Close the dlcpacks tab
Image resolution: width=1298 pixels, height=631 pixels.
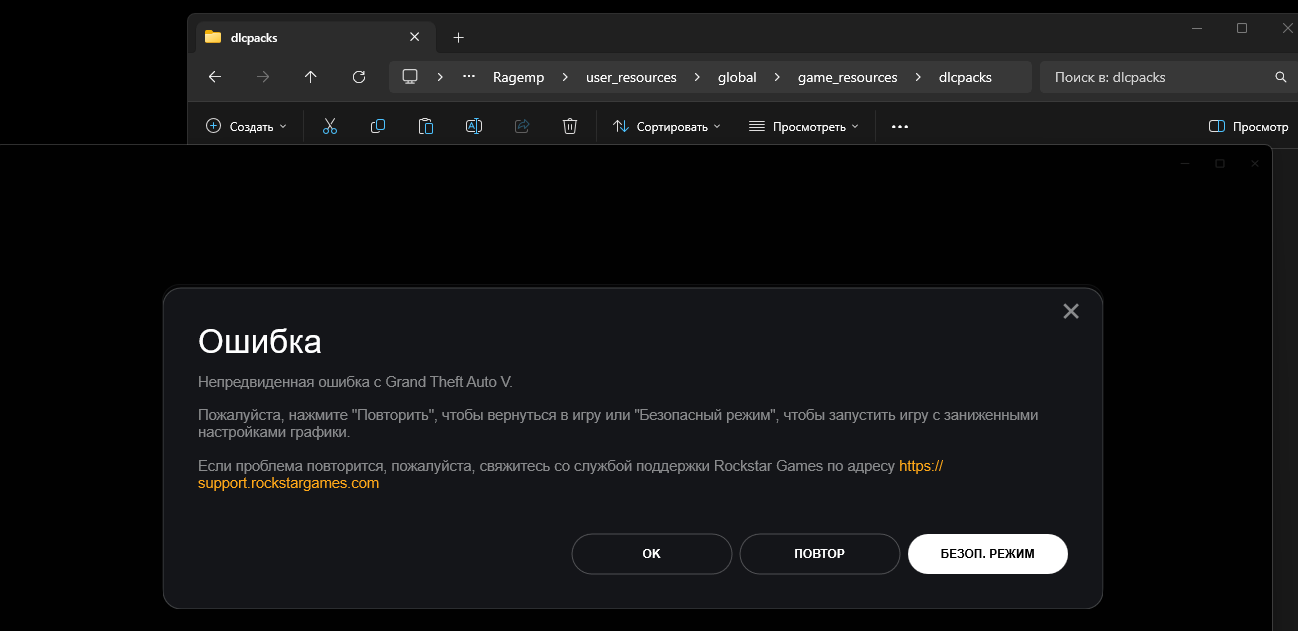click(414, 37)
